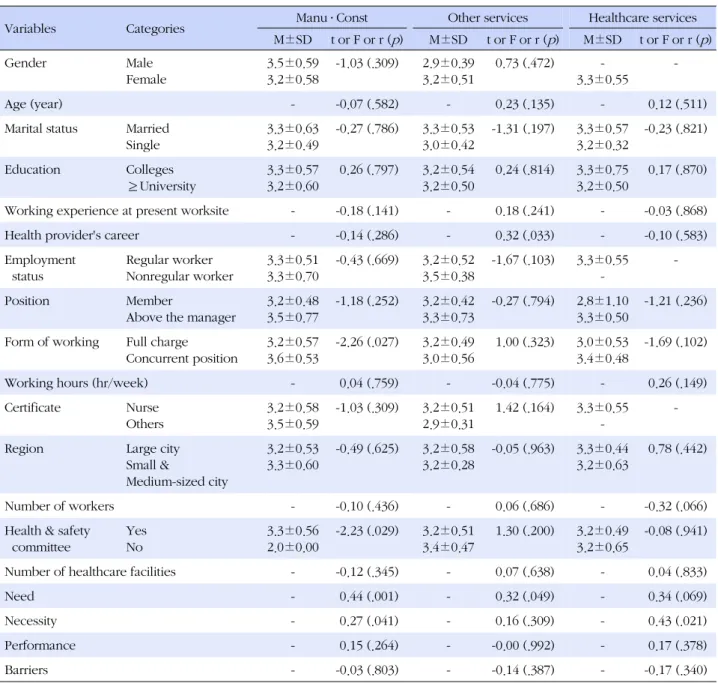Click the value '-0.00 (.992)'
Image resolution: width=718 pixels, height=683 pixels.
point(522,645)
